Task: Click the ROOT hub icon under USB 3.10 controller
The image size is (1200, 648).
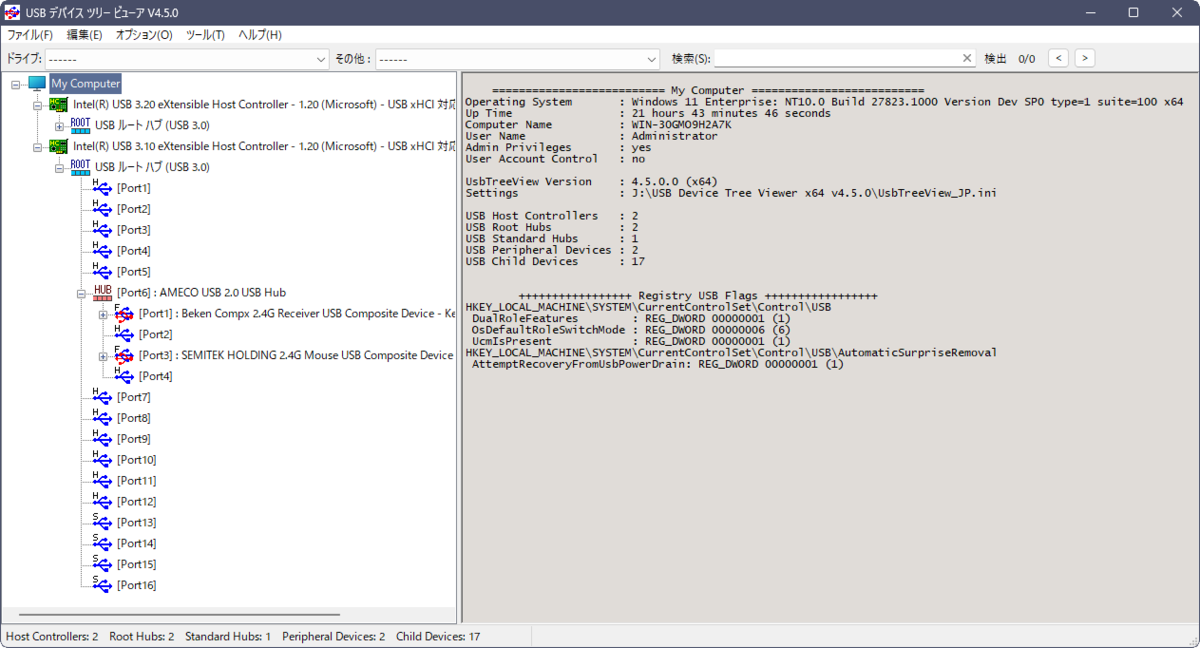Action: [80, 167]
